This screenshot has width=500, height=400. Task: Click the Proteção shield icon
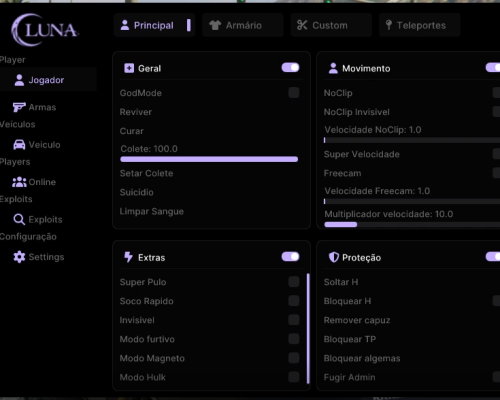(x=334, y=257)
